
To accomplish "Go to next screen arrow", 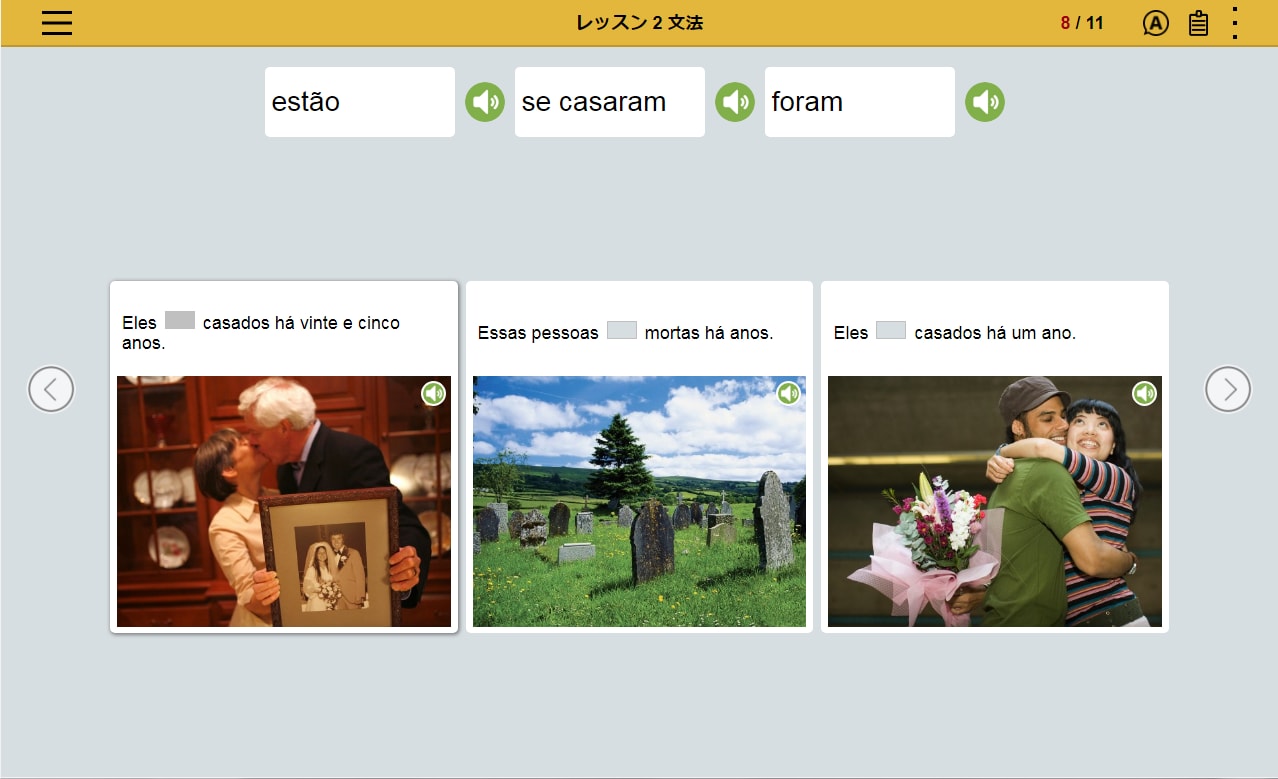I will 1228,389.
